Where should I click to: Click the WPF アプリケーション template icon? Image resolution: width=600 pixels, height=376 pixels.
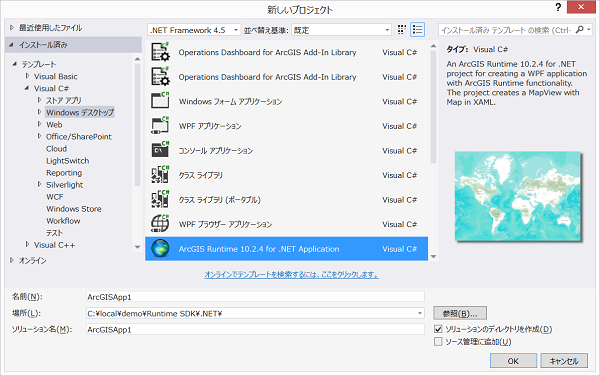(160, 125)
